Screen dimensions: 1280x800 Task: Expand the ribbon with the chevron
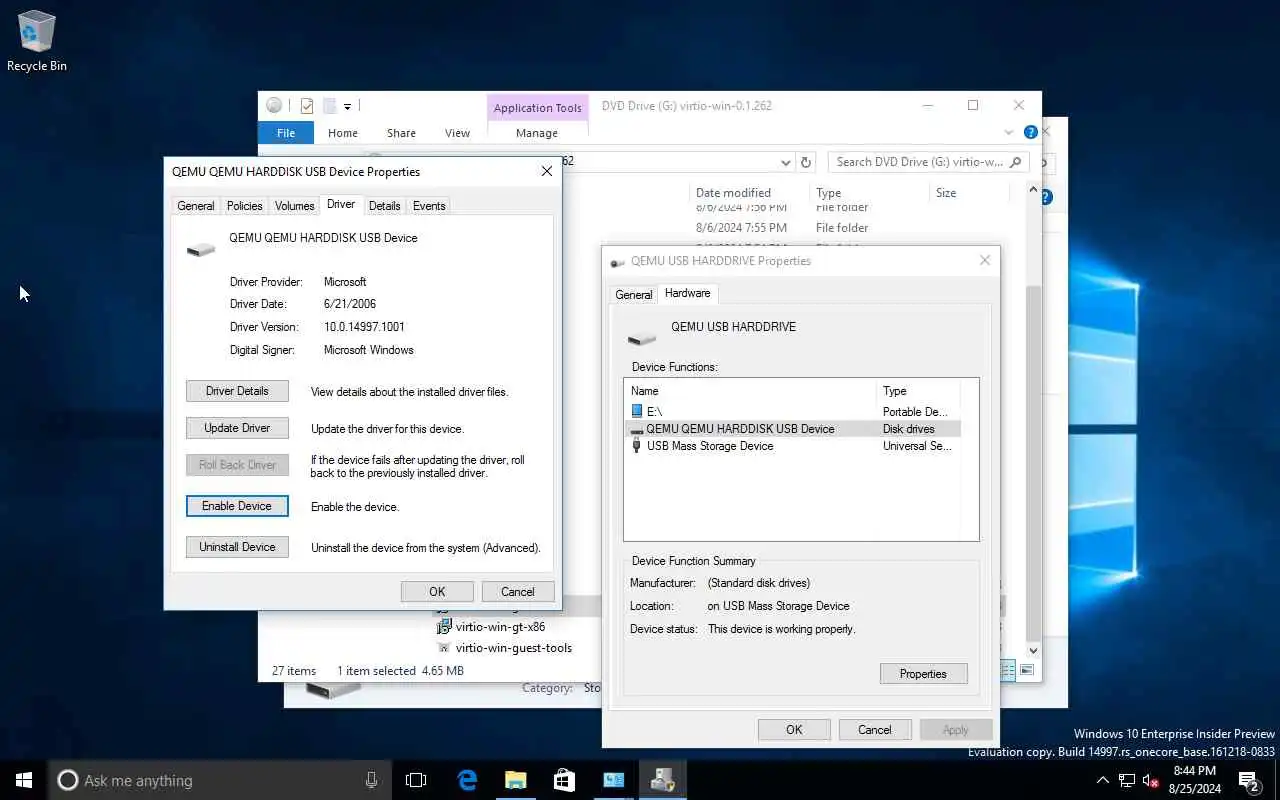pos(1008,132)
